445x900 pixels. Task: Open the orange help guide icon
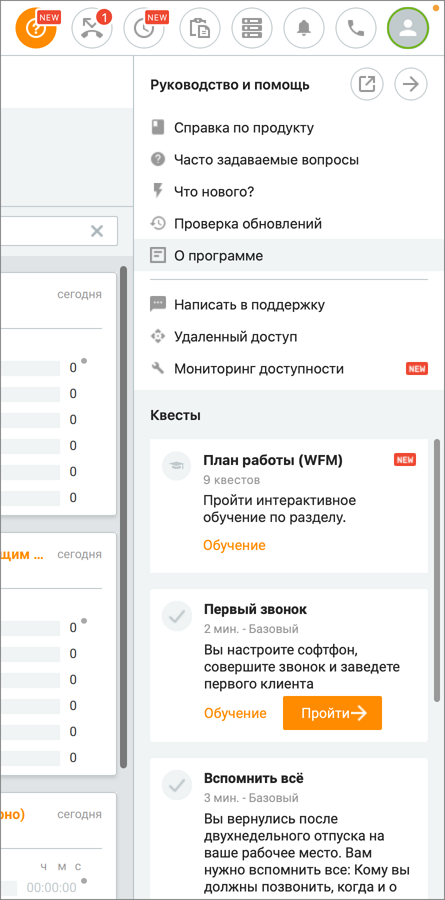(x=36, y=28)
